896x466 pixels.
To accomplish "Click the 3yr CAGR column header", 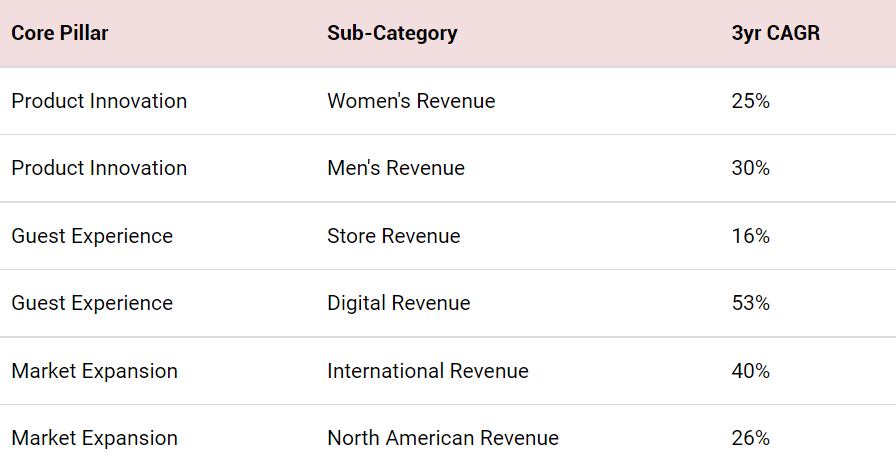I will pos(775,33).
